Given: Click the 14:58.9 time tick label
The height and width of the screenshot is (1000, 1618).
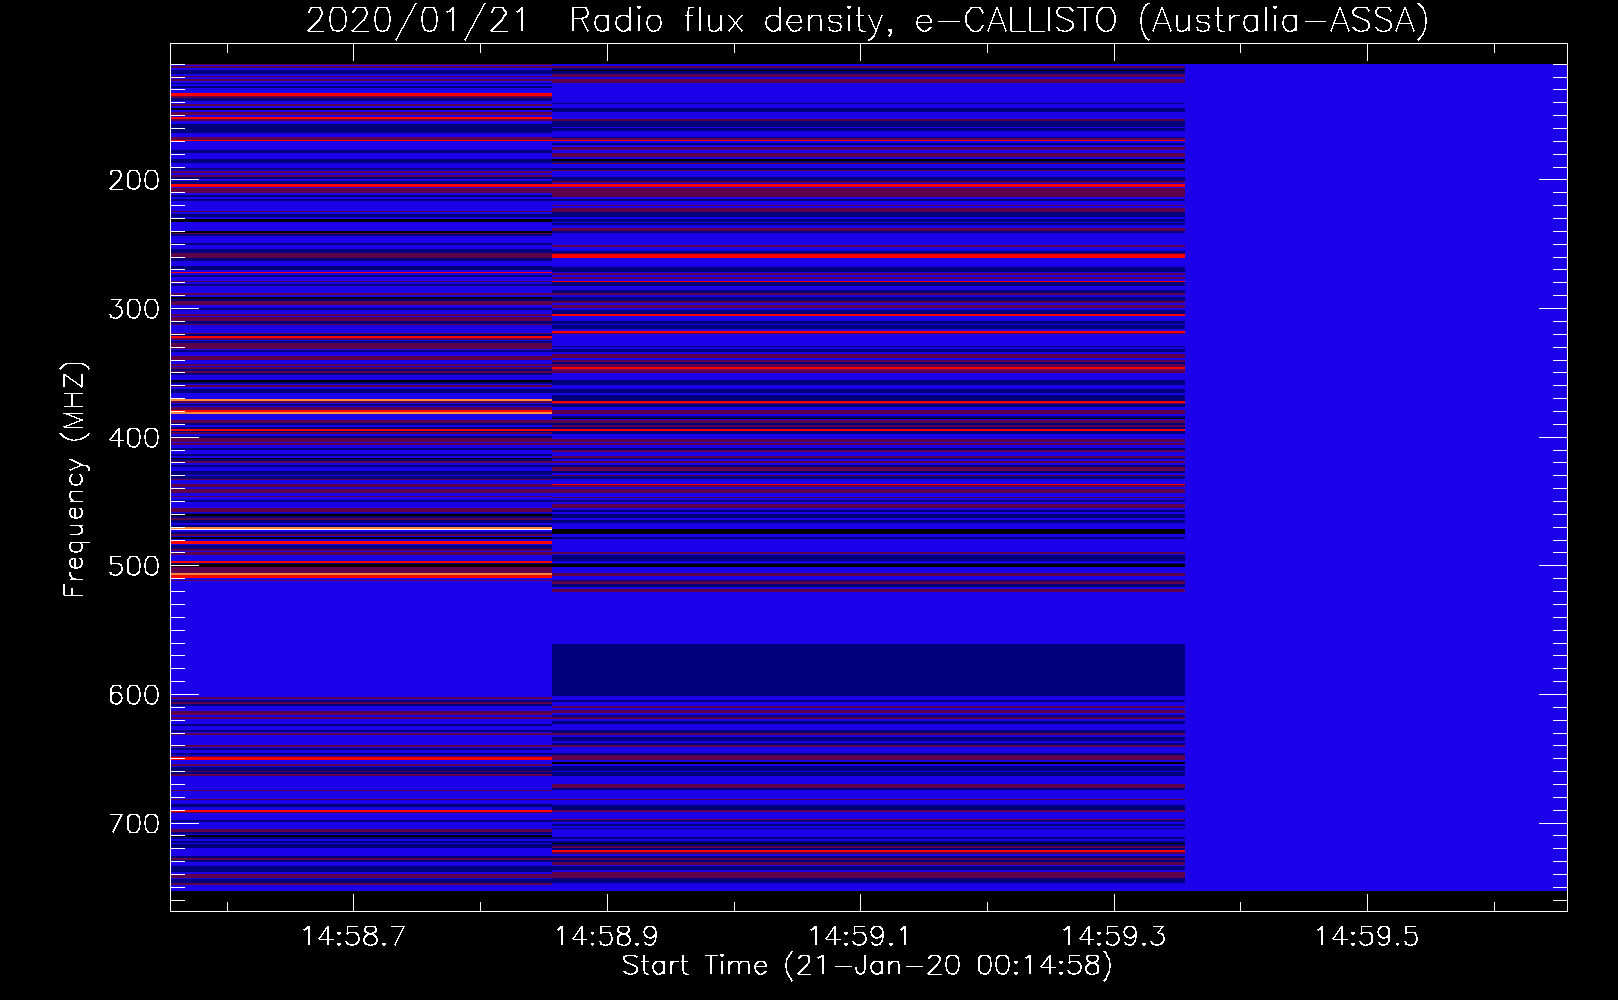Looking at the screenshot, I should pyautogui.click(x=607, y=937).
